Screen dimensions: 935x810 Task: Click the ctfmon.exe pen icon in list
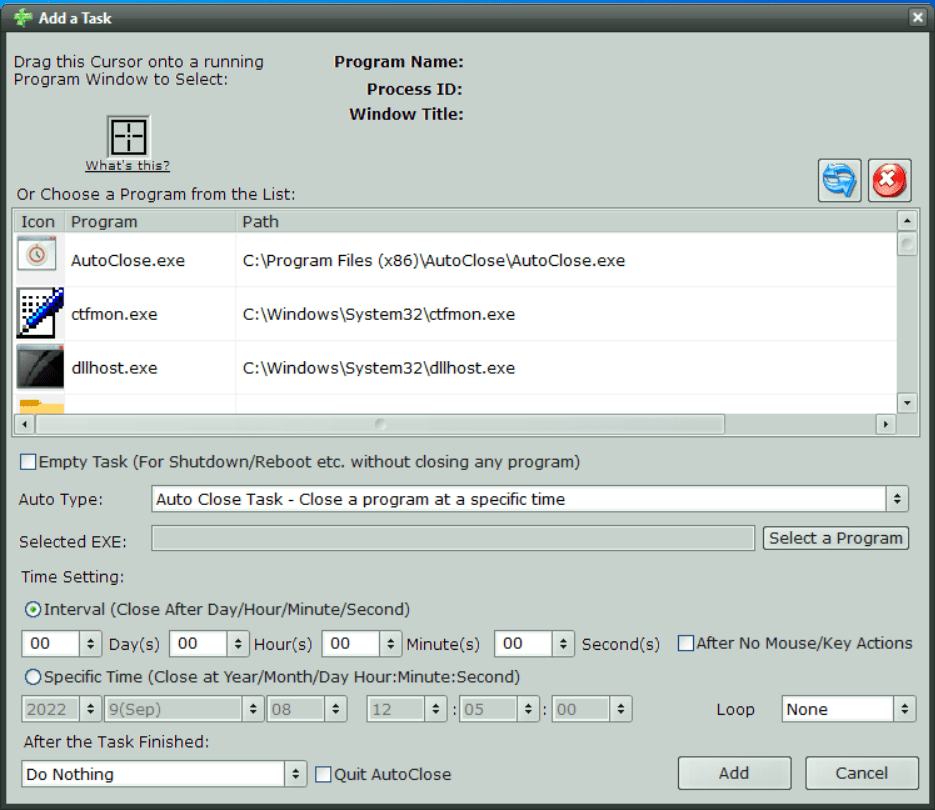click(x=40, y=313)
